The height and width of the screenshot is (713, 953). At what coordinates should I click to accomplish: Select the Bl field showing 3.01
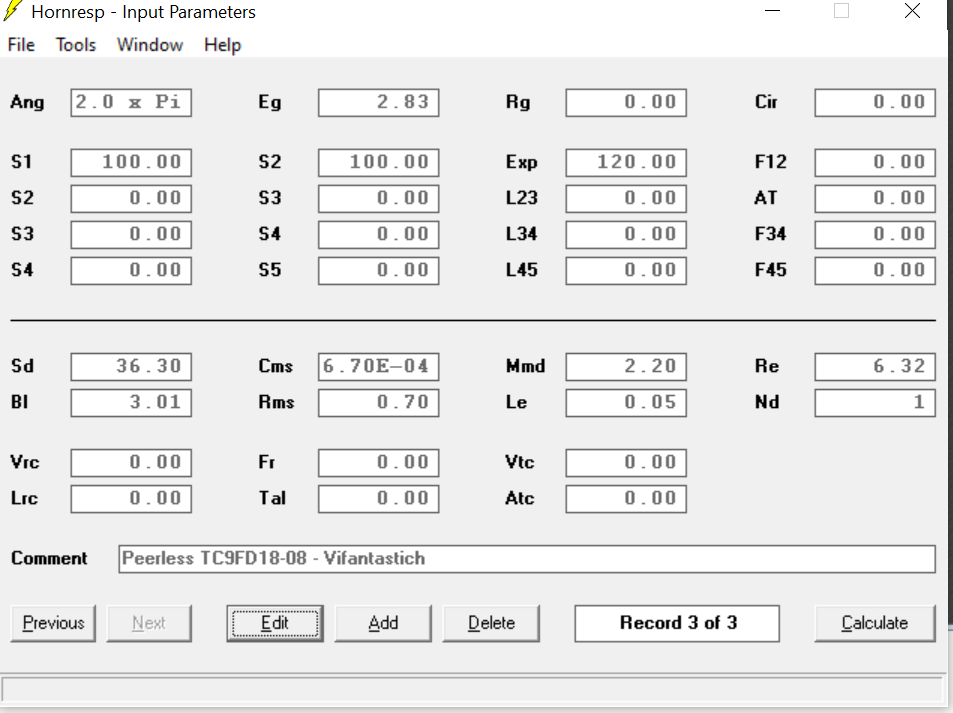tap(131, 402)
